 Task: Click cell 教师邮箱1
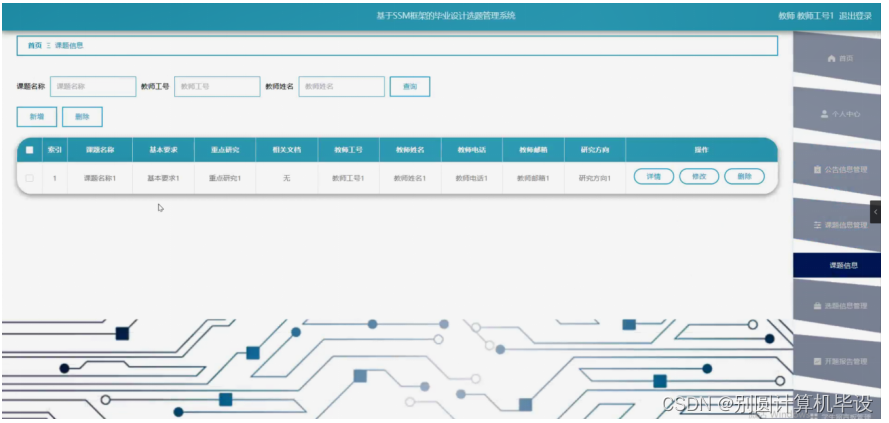point(533,178)
